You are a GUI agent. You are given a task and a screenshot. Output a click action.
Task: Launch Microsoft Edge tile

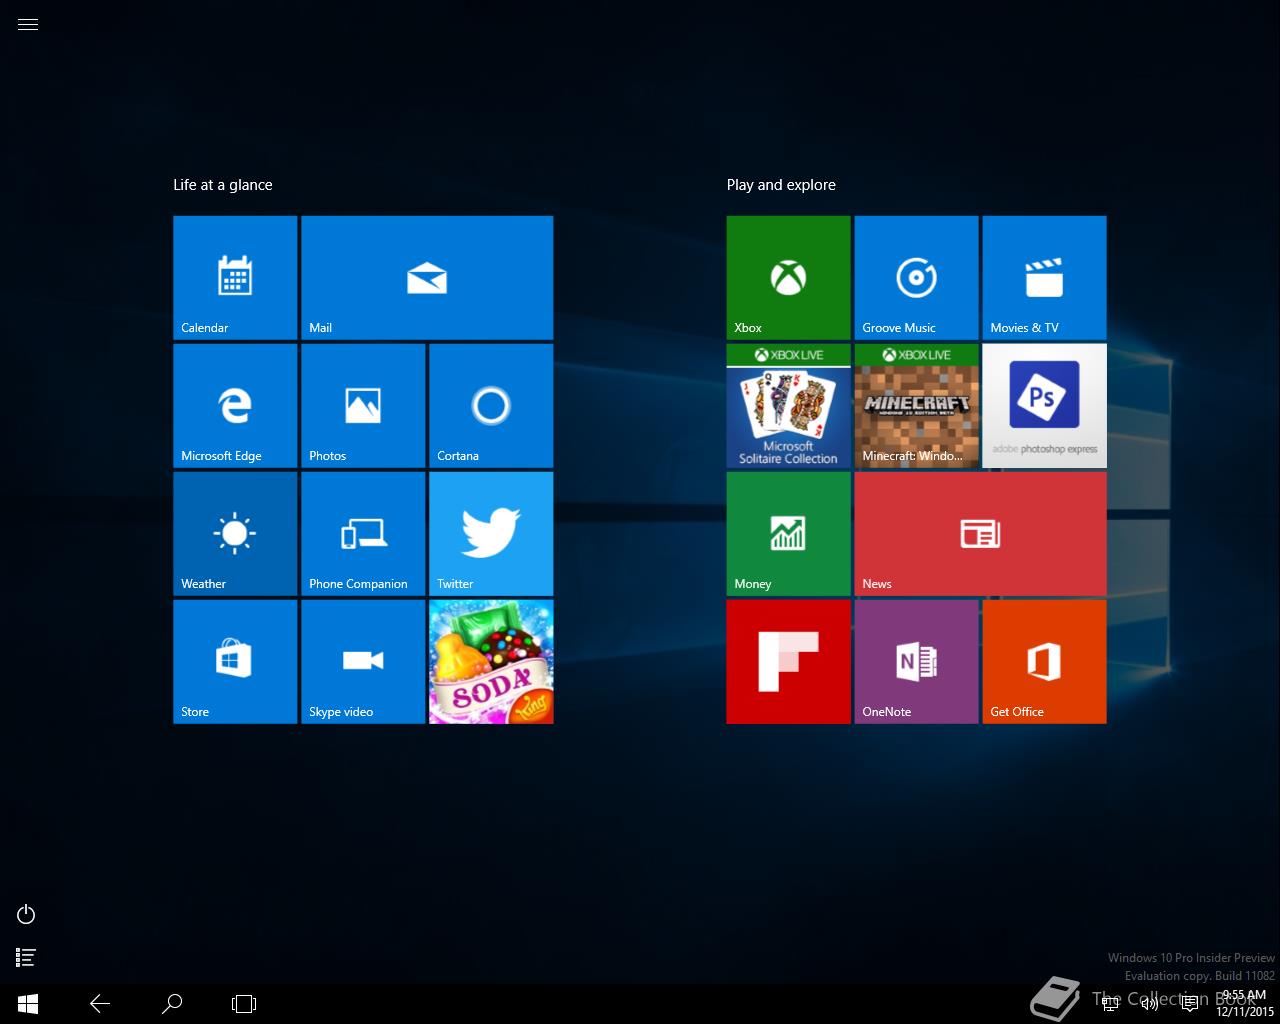tap(235, 406)
